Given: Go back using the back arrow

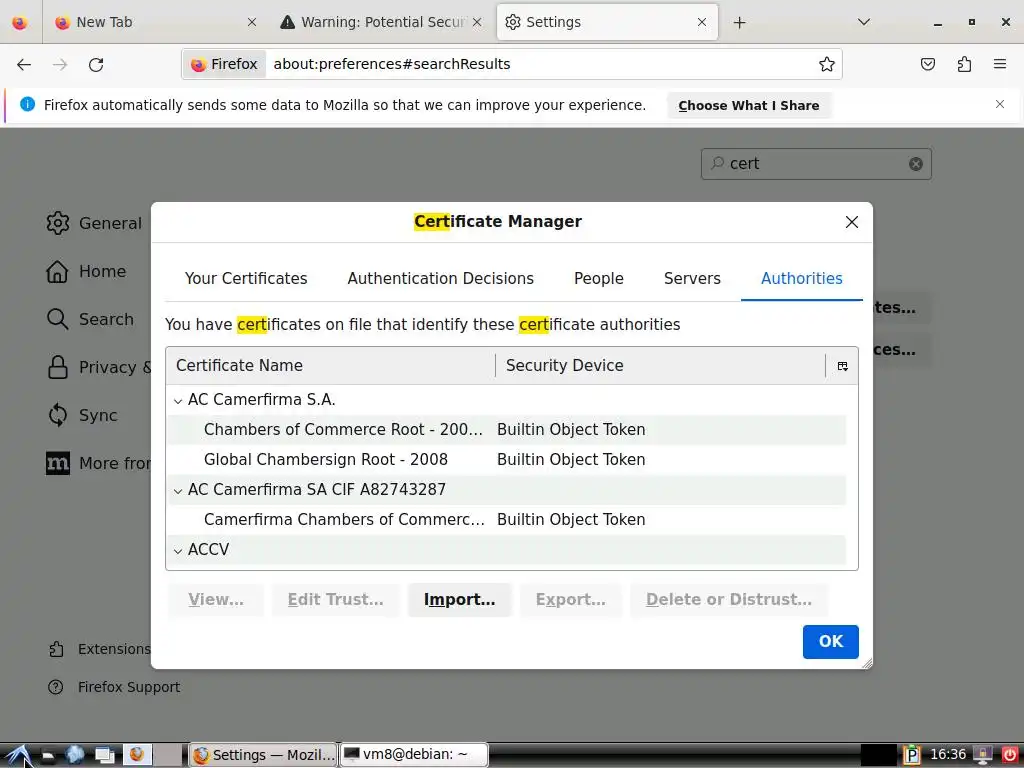Looking at the screenshot, I should click(24, 64).
